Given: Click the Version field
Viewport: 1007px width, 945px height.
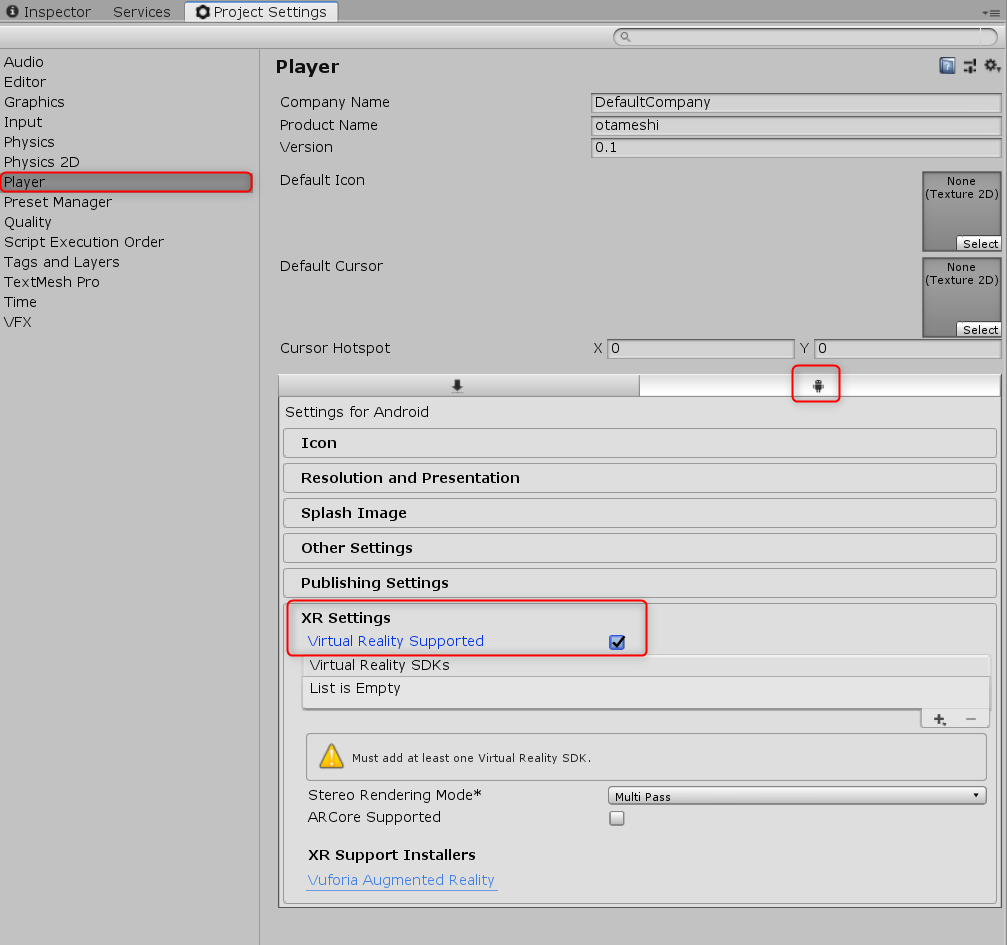Looking at the screenshot, I should click(x=796, y=147).
